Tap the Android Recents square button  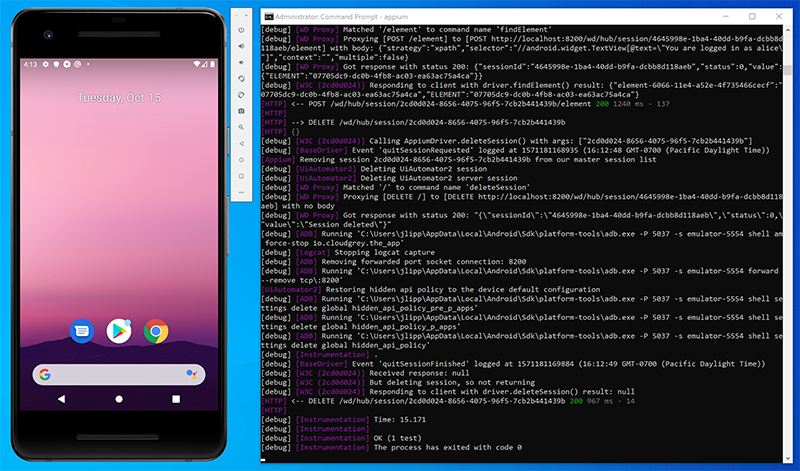coord(176,399)
